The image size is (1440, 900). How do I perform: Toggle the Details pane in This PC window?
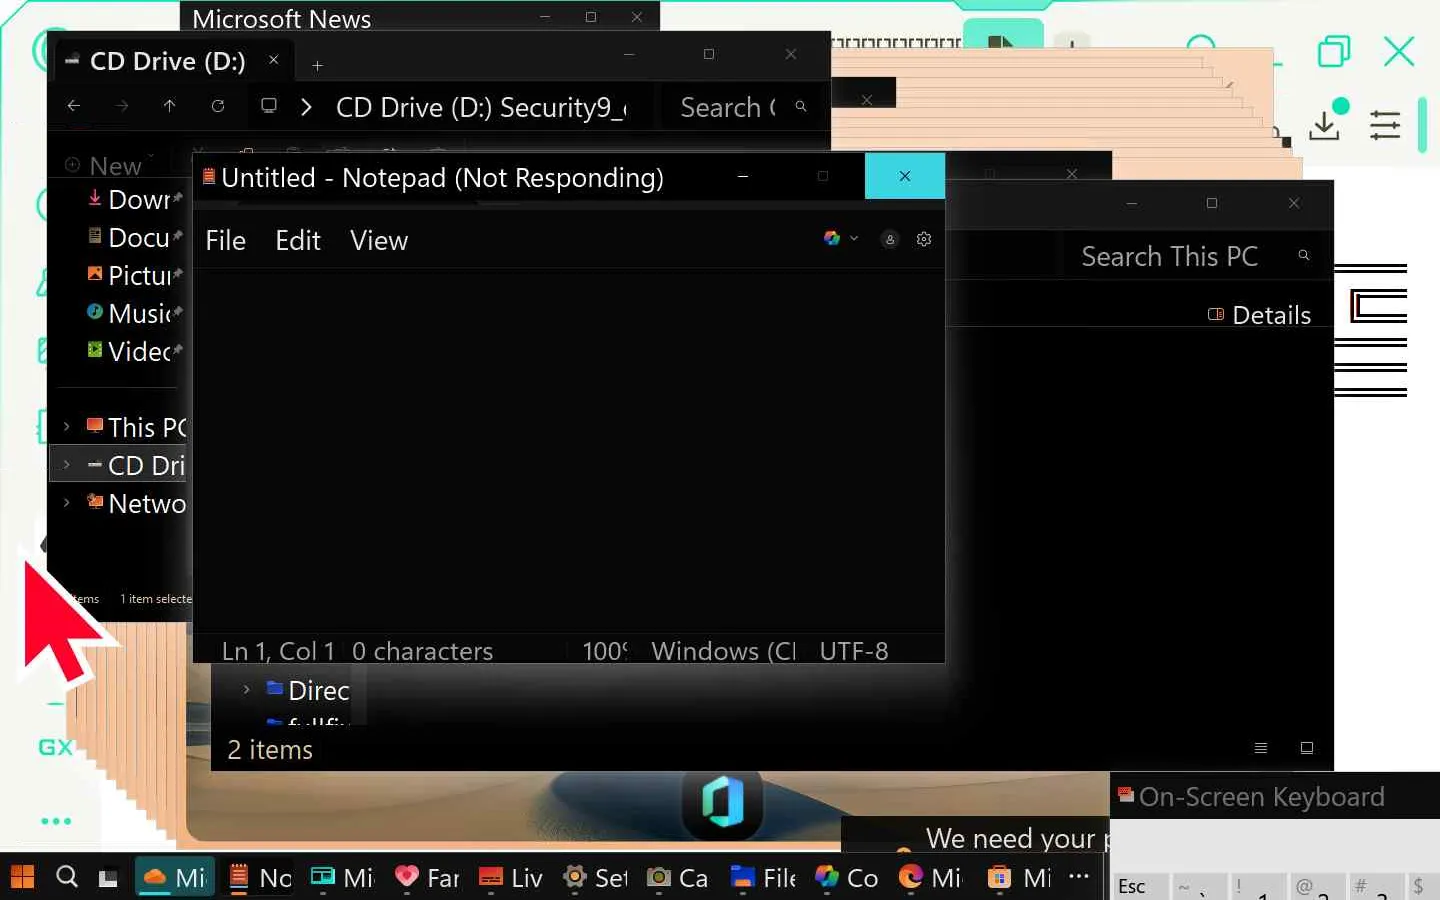1260,315
